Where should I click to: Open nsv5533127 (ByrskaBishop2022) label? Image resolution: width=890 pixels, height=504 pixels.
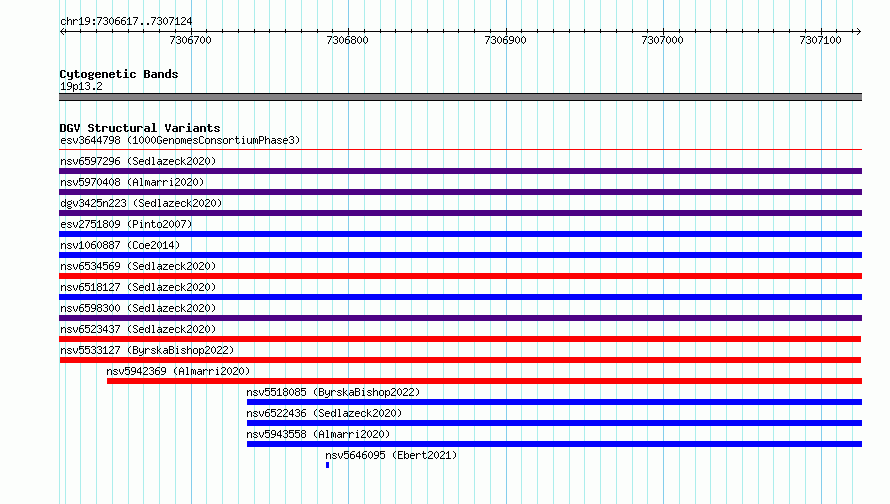pos(147,350)
